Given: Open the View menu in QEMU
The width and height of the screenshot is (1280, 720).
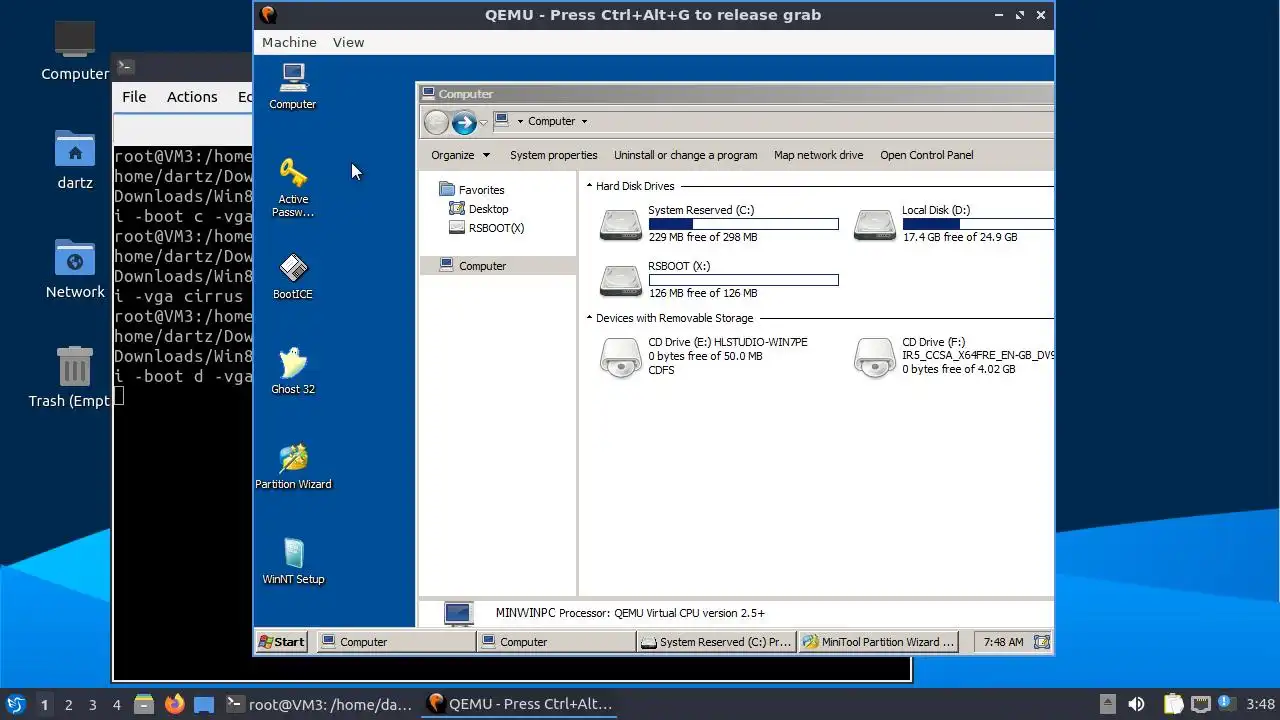Looking at the screenshot, I should [348, 42].
